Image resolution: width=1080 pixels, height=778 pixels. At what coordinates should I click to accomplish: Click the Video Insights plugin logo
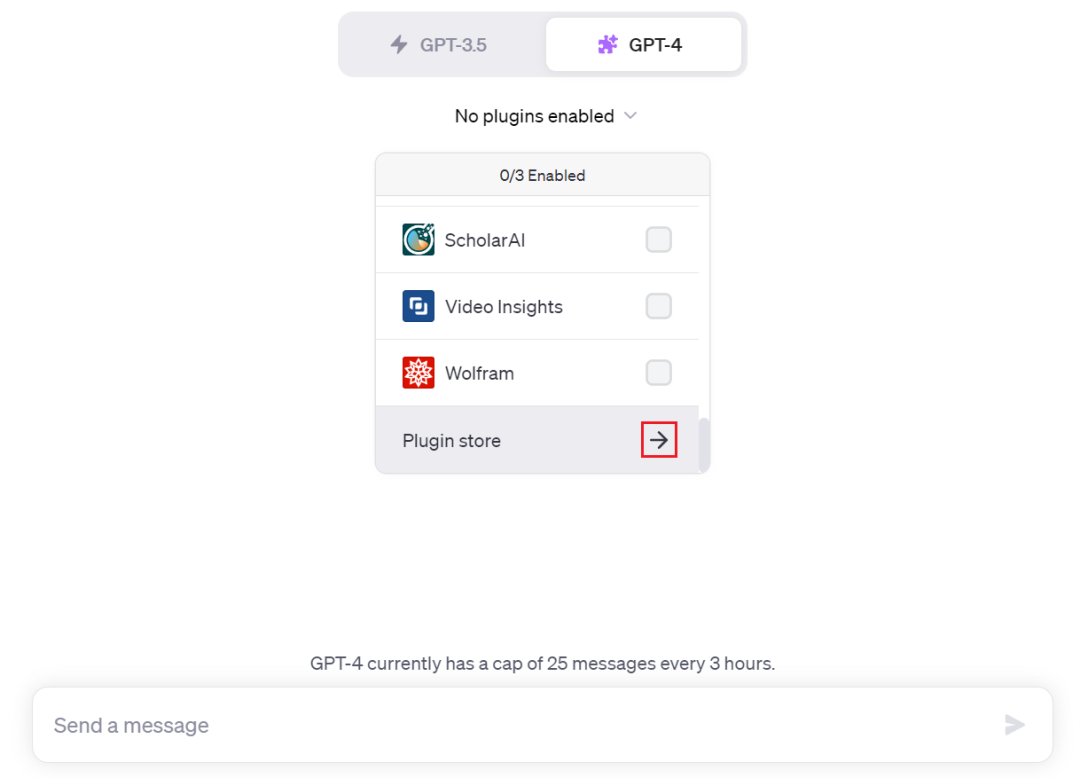pyautogui.click(x=418, y=306)
